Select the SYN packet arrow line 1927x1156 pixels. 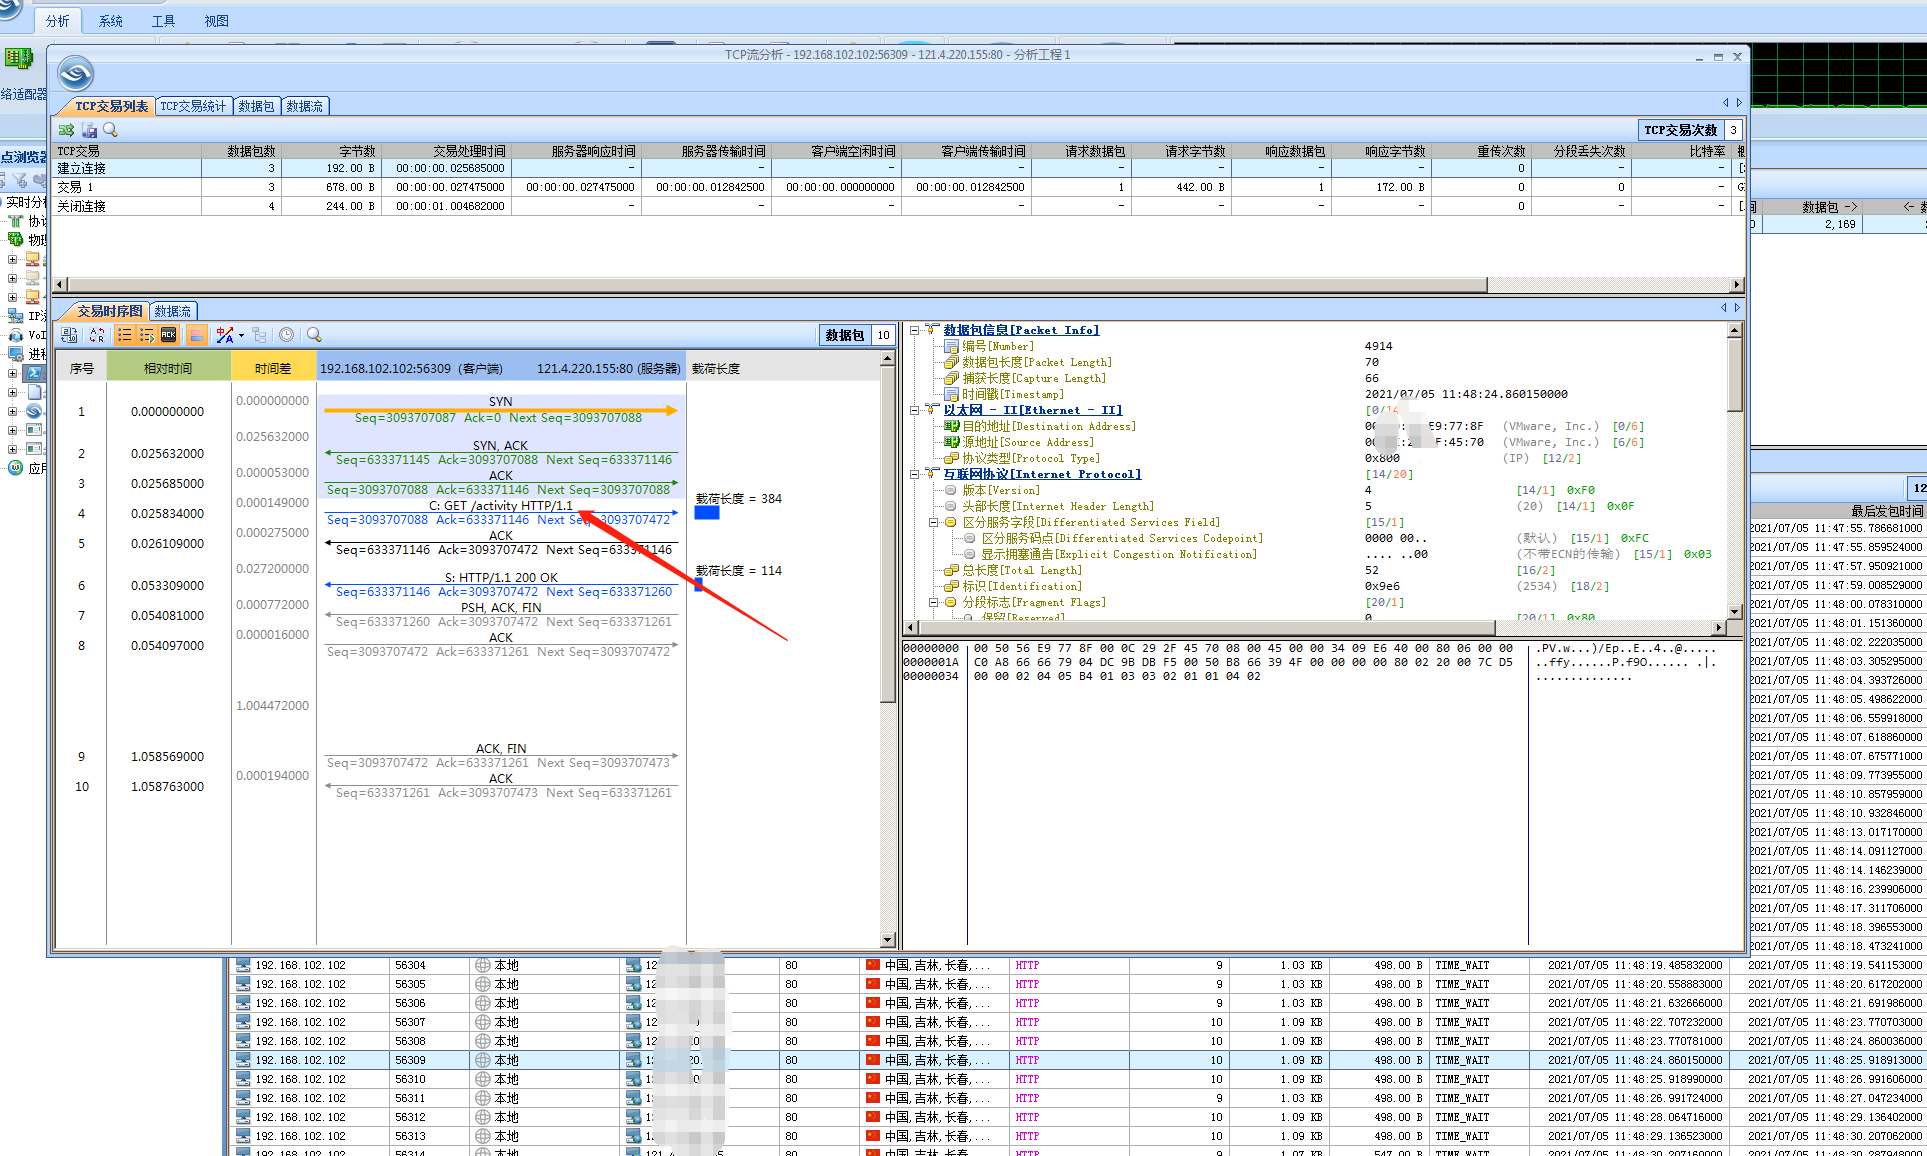(x=501, y=409)
